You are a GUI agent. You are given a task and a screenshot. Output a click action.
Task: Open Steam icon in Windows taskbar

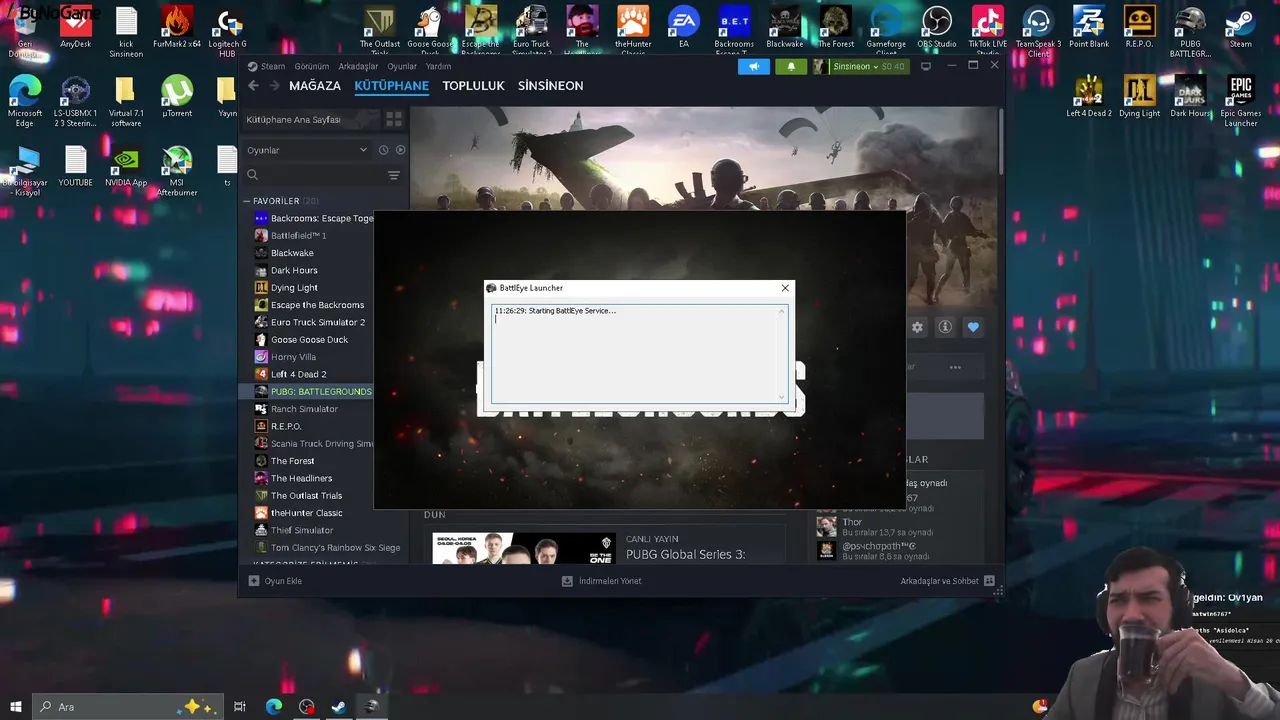coord(339,707)
